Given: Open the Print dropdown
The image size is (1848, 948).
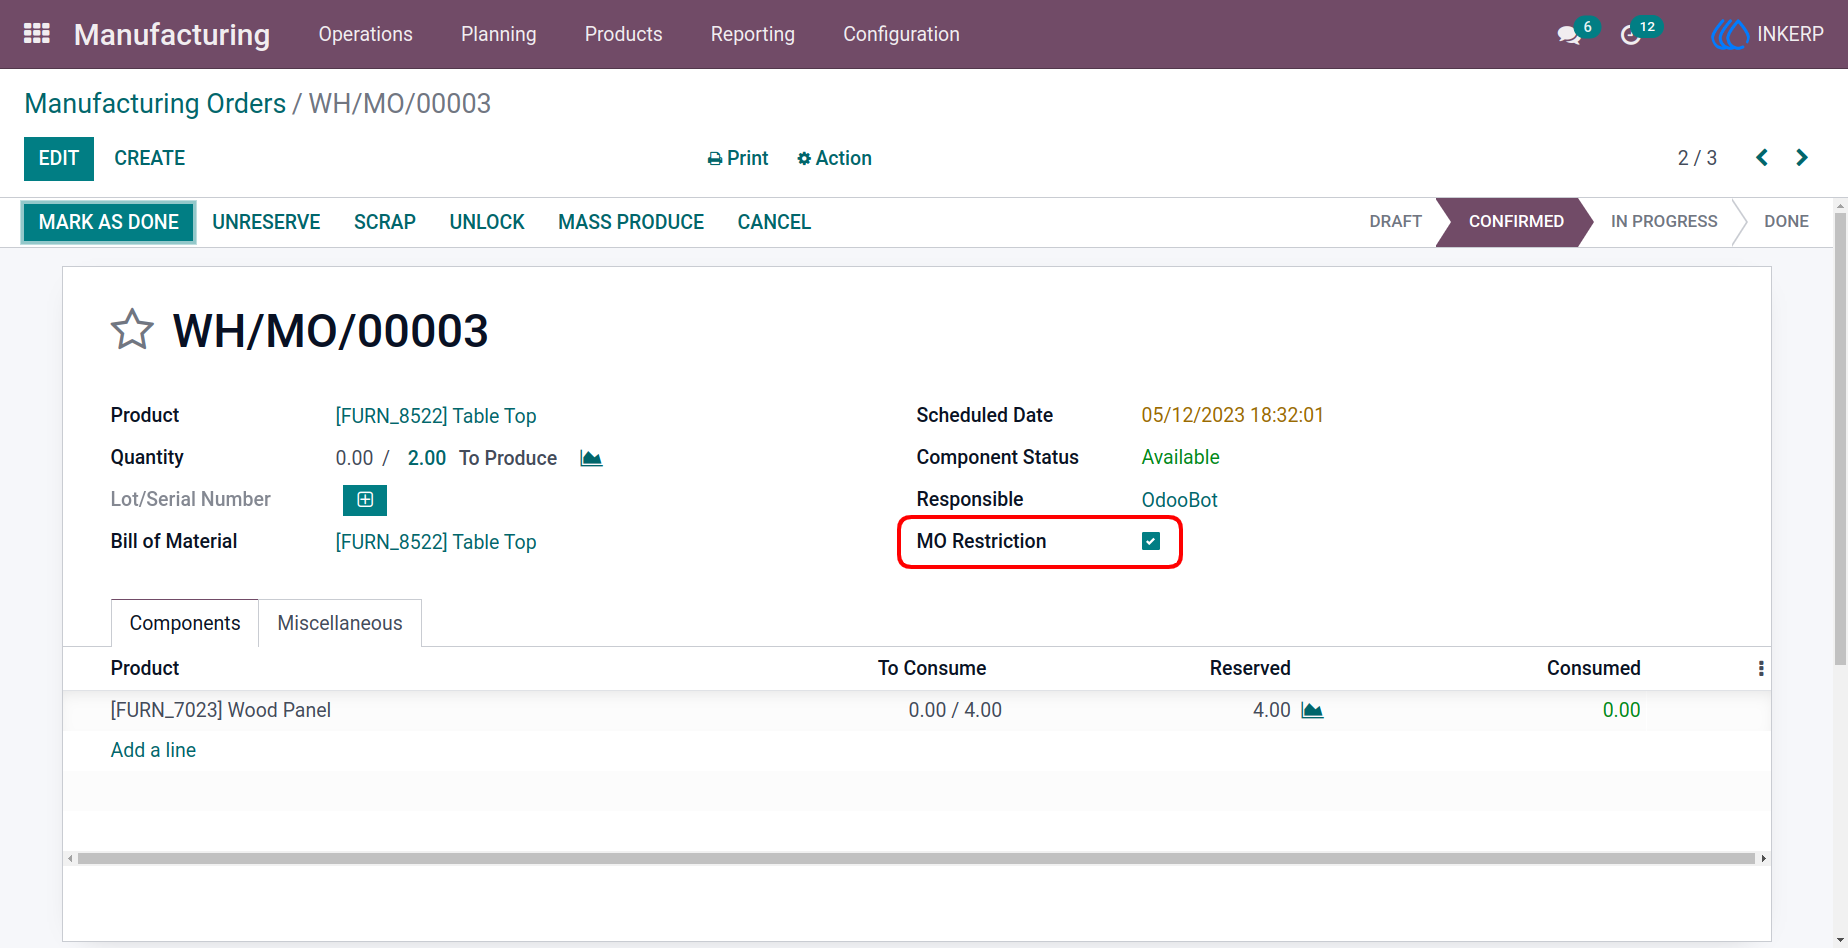Looking at the screenshot, I should coord(738,158).
